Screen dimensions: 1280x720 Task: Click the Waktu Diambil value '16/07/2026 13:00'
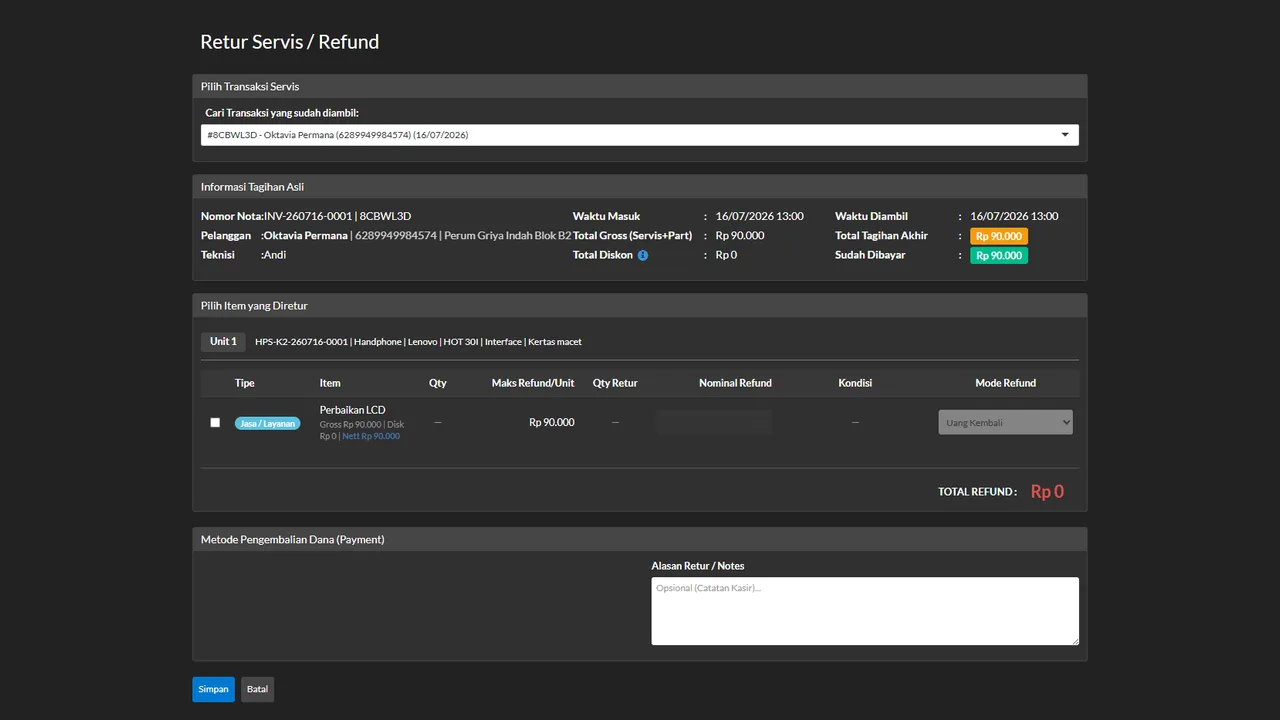pyautogui.click(x=1014, y=216)
